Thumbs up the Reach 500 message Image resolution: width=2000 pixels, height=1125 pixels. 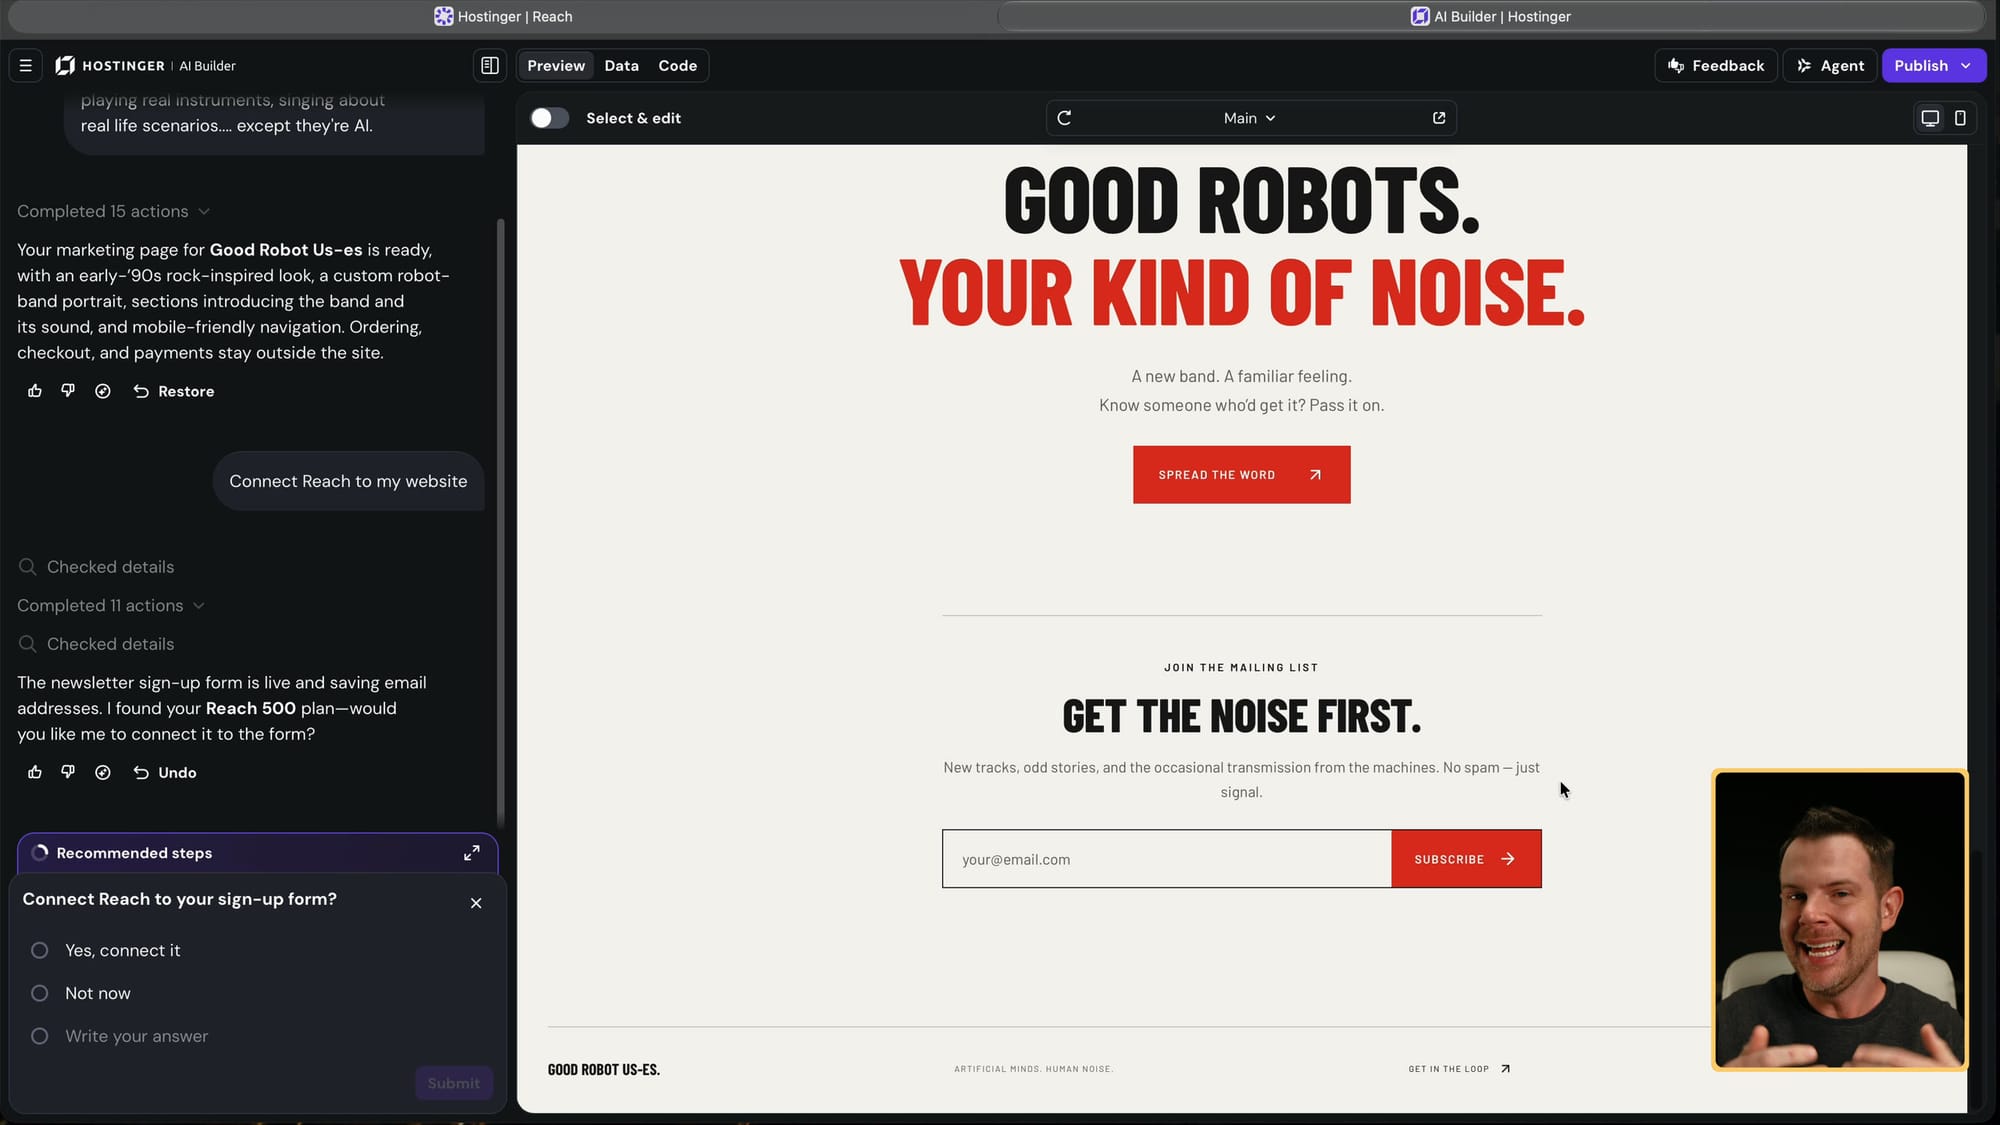35,772
